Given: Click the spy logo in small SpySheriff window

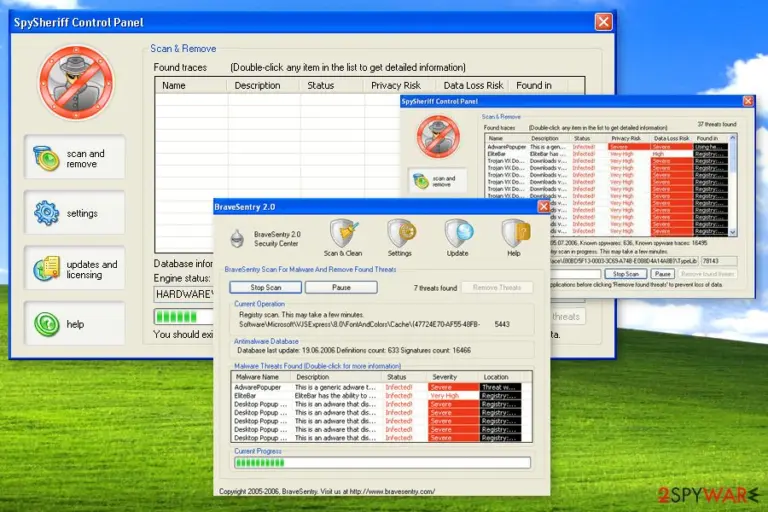Looking at the screenshot, I should [x=438, y=137].
